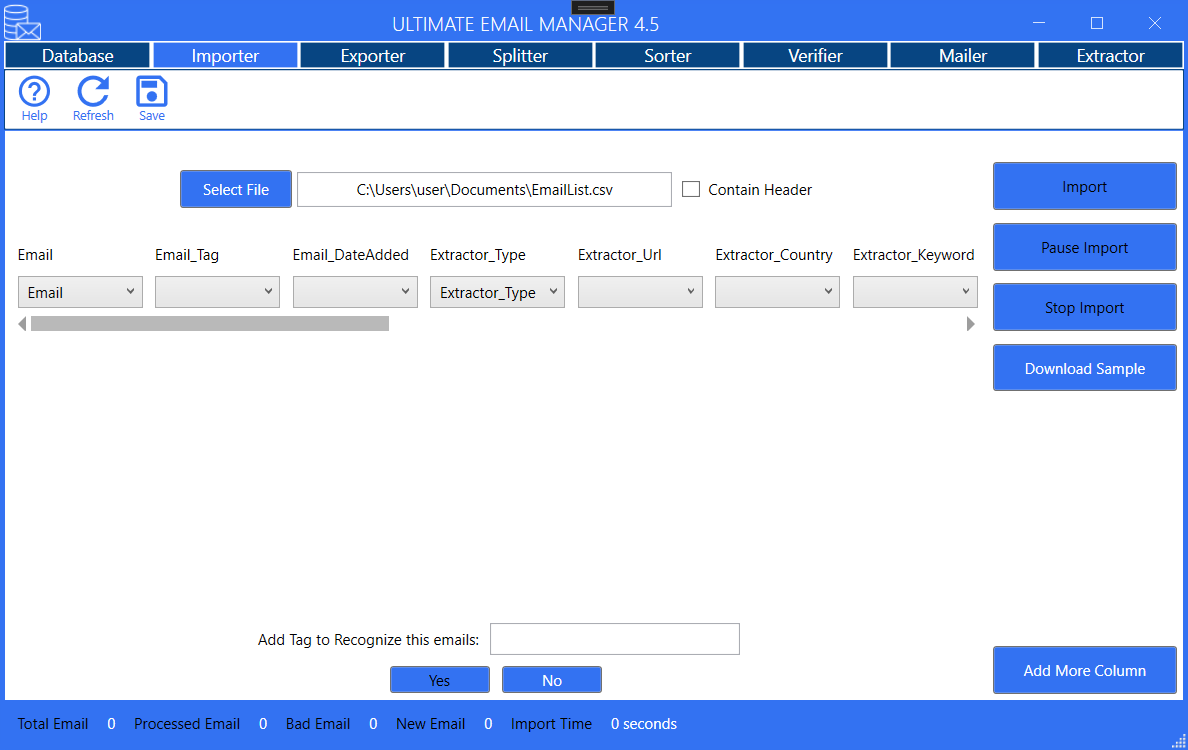Viewport: 1188px width, 750px height.
Task: Start importing with the Import button
Action: click(1084, 186)
